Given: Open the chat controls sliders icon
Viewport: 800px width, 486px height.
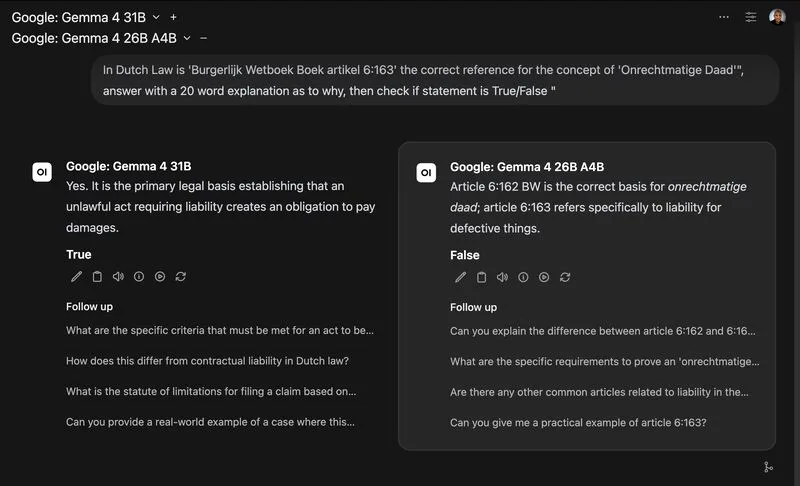Looking at the screenshot, I should (x=751, y=17).
